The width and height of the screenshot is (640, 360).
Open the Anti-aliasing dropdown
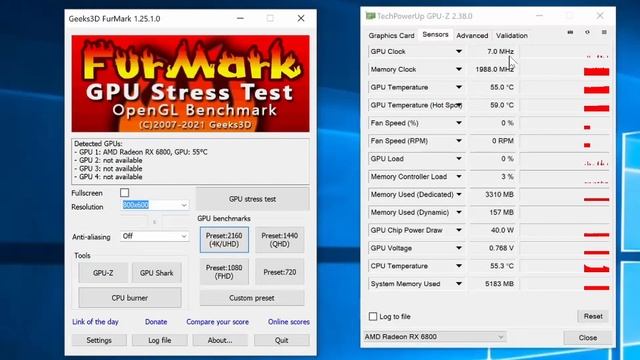154,236
